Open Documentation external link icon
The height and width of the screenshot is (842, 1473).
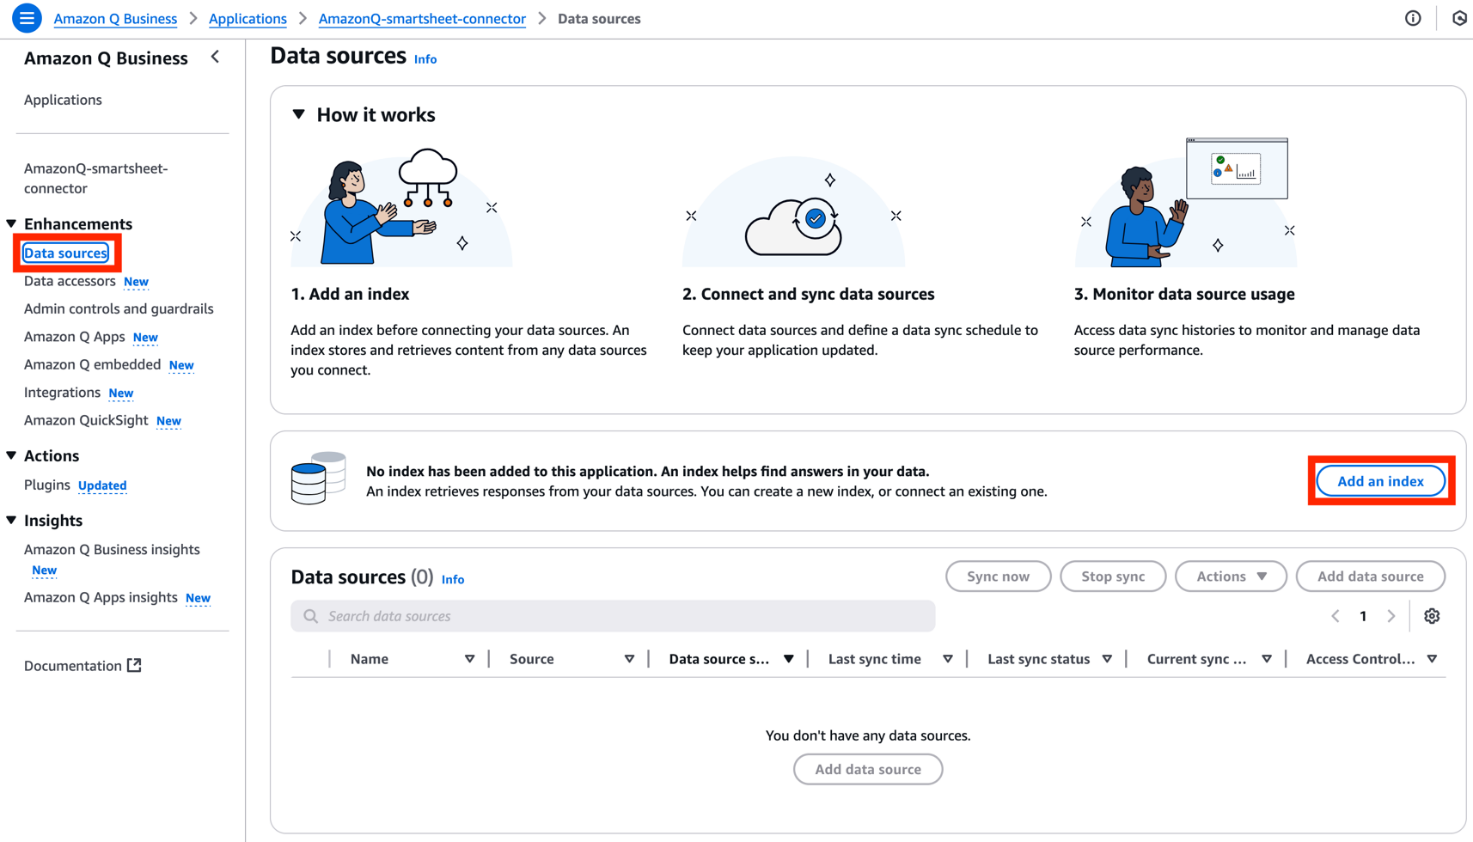[134, 665]
